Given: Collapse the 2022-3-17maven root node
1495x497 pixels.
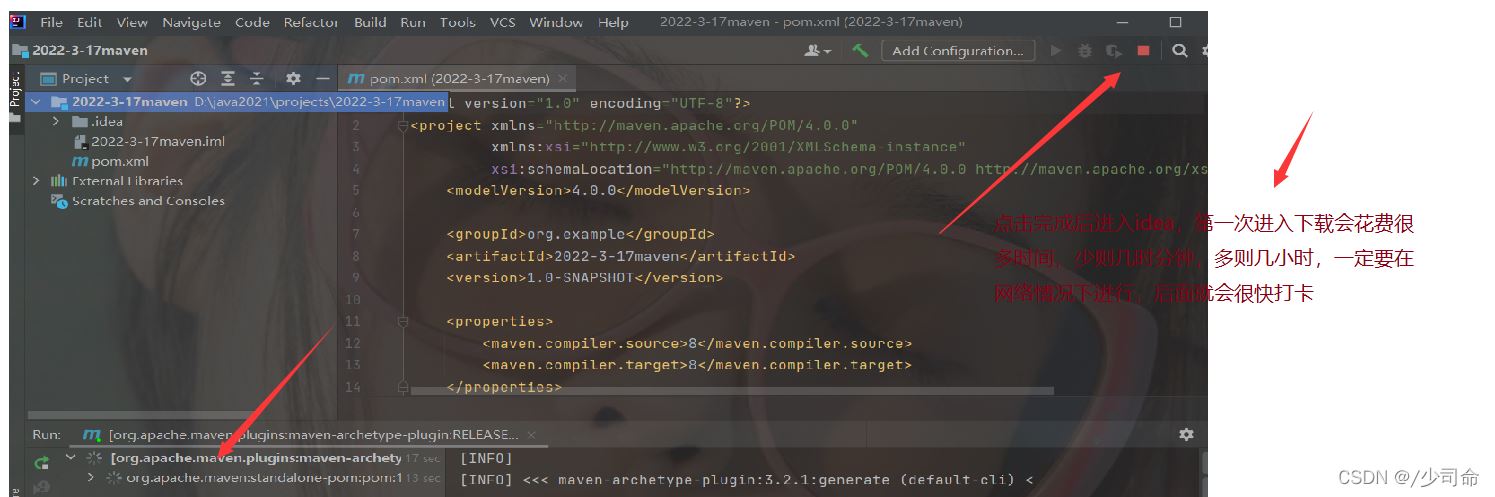Looking at the screenshot, I should coord(36,101).
